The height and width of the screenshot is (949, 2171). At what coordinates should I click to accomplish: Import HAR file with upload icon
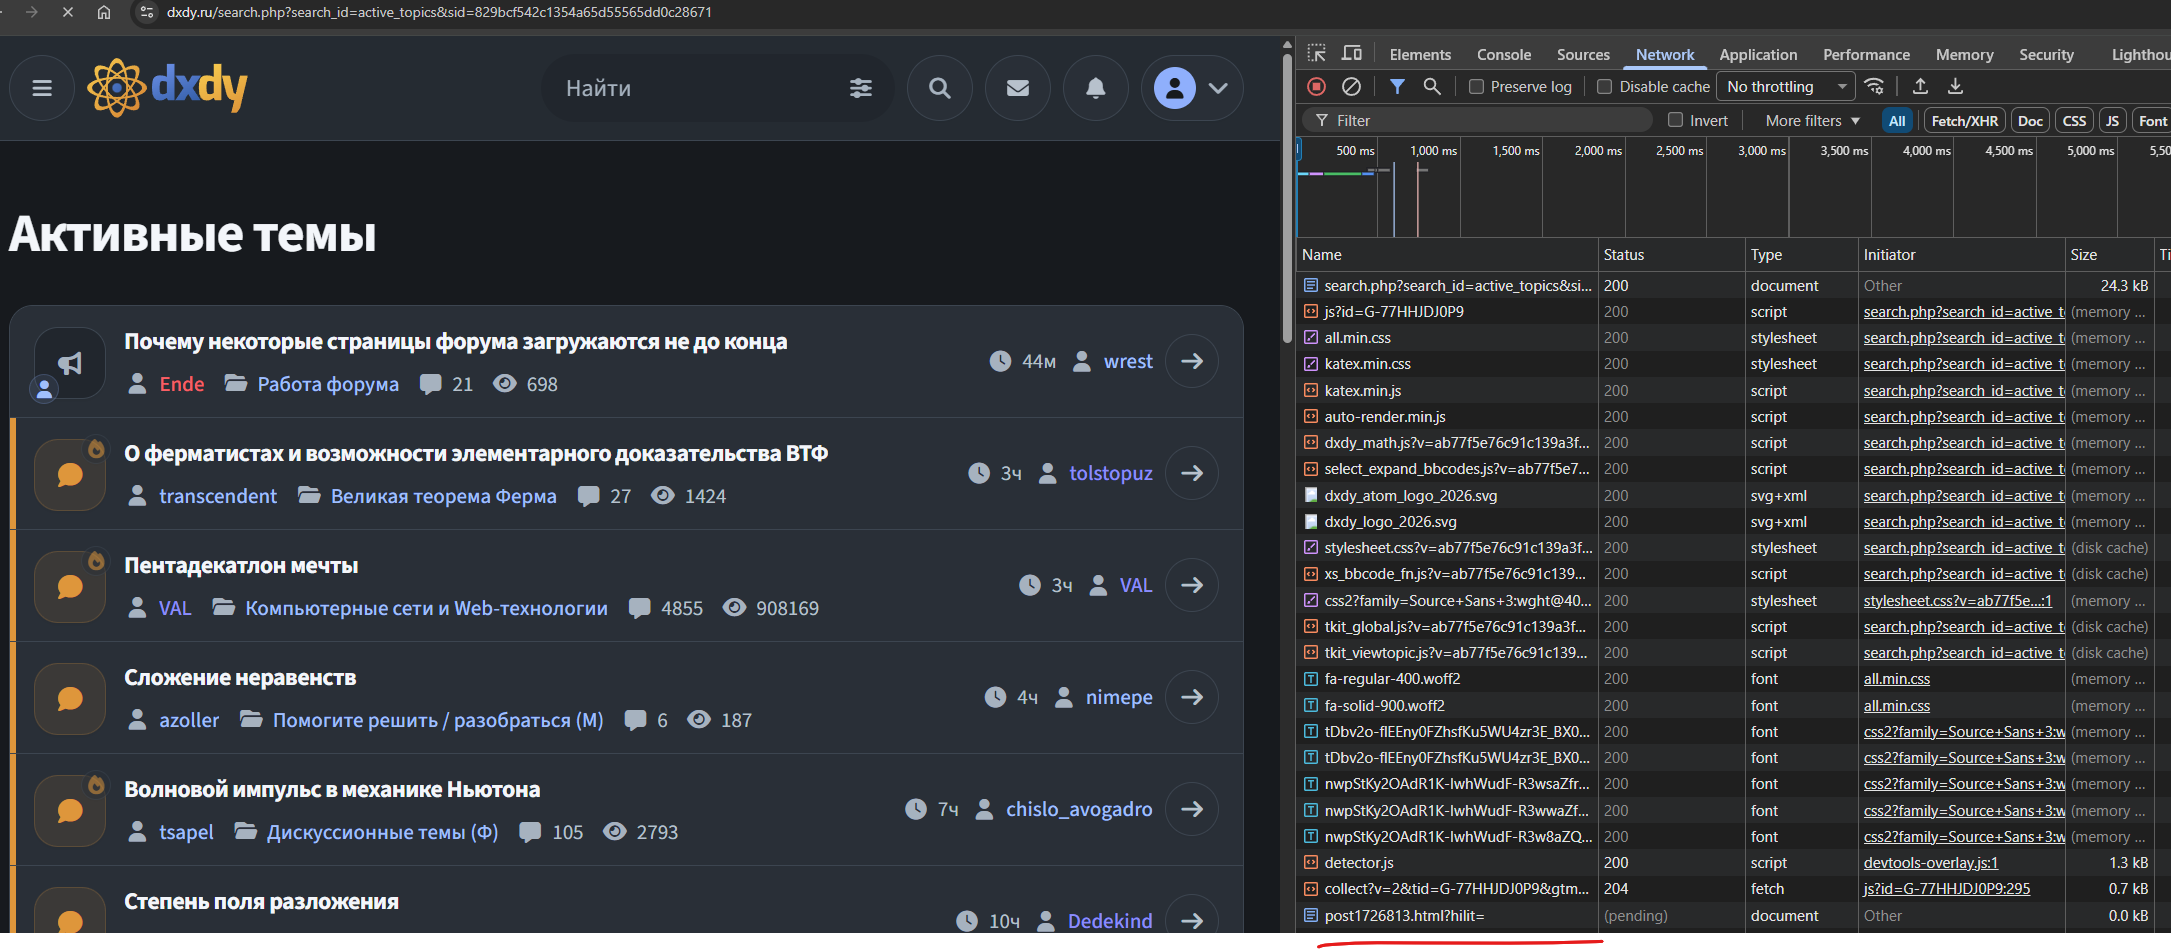1920,87
